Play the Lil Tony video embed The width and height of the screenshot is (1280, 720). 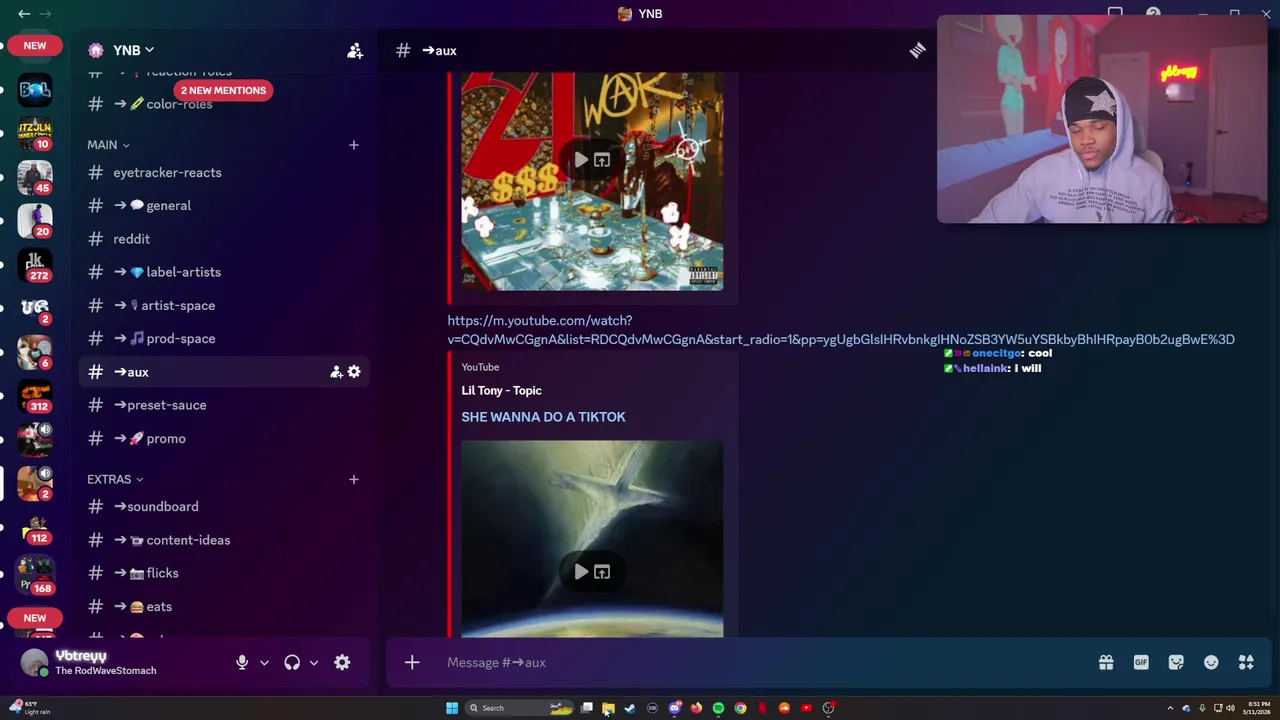click(581, 572)
